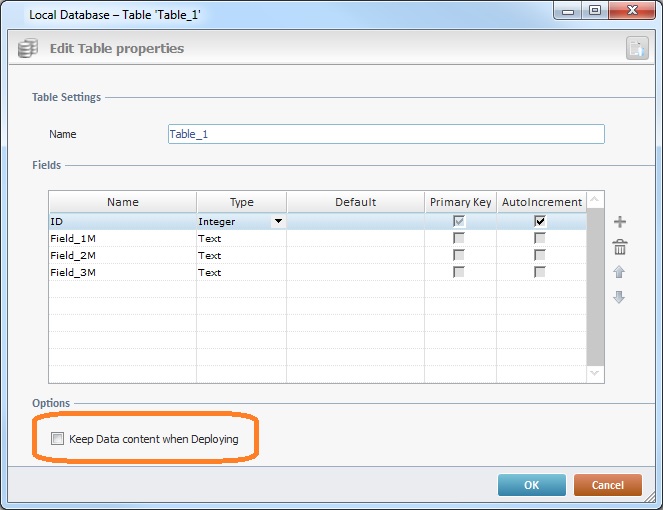Click the delete field trash icon

(619, 247)
